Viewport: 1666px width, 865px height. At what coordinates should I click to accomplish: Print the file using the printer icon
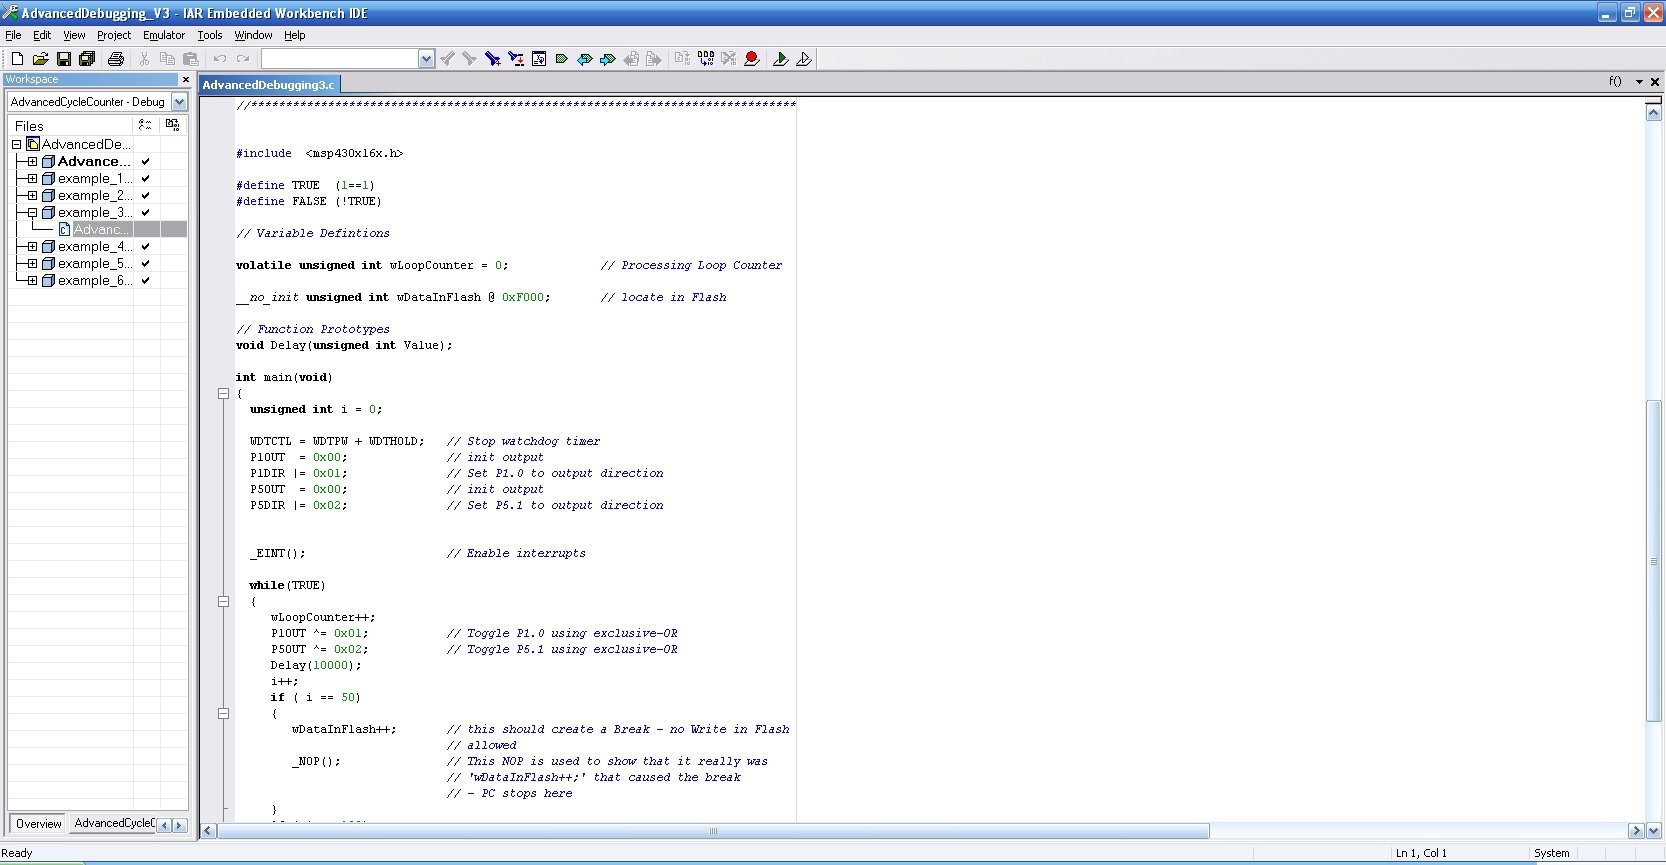[115, 59]
